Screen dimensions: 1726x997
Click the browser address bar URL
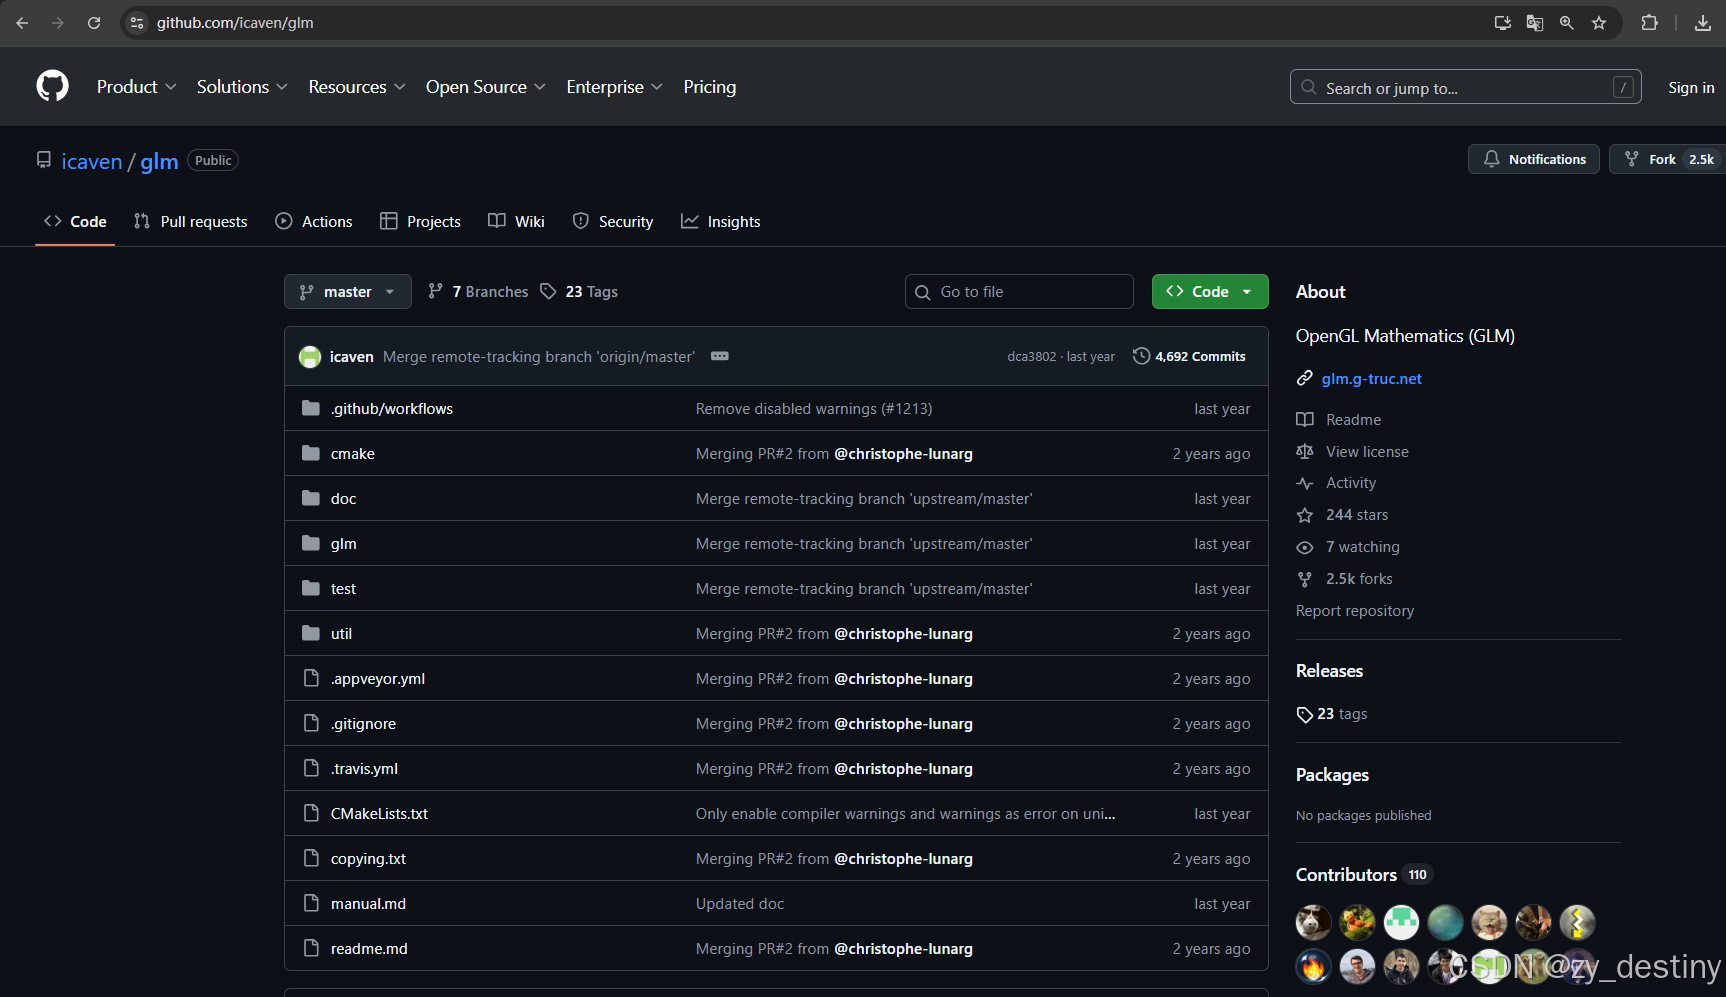pos(235,23)
